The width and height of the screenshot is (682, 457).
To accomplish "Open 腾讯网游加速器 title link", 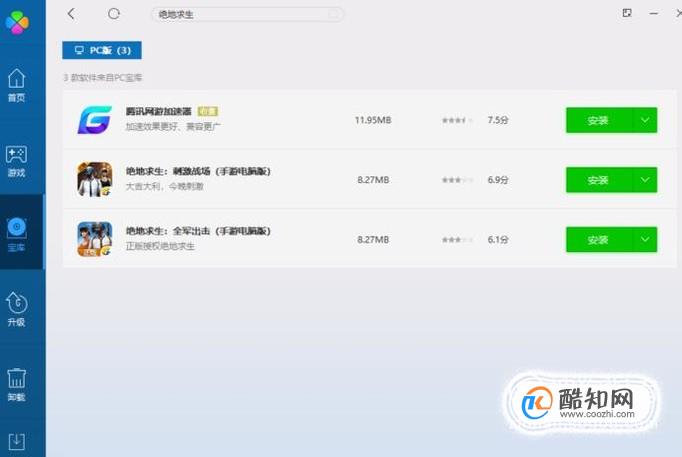I will [159, 111].
